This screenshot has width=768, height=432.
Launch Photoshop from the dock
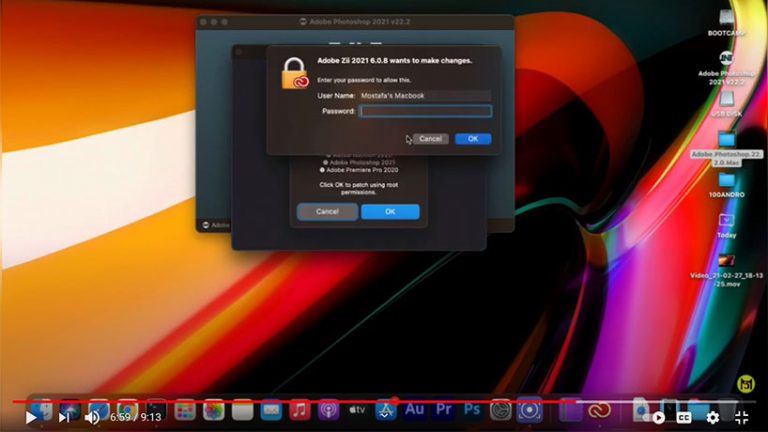click(472, 409)
